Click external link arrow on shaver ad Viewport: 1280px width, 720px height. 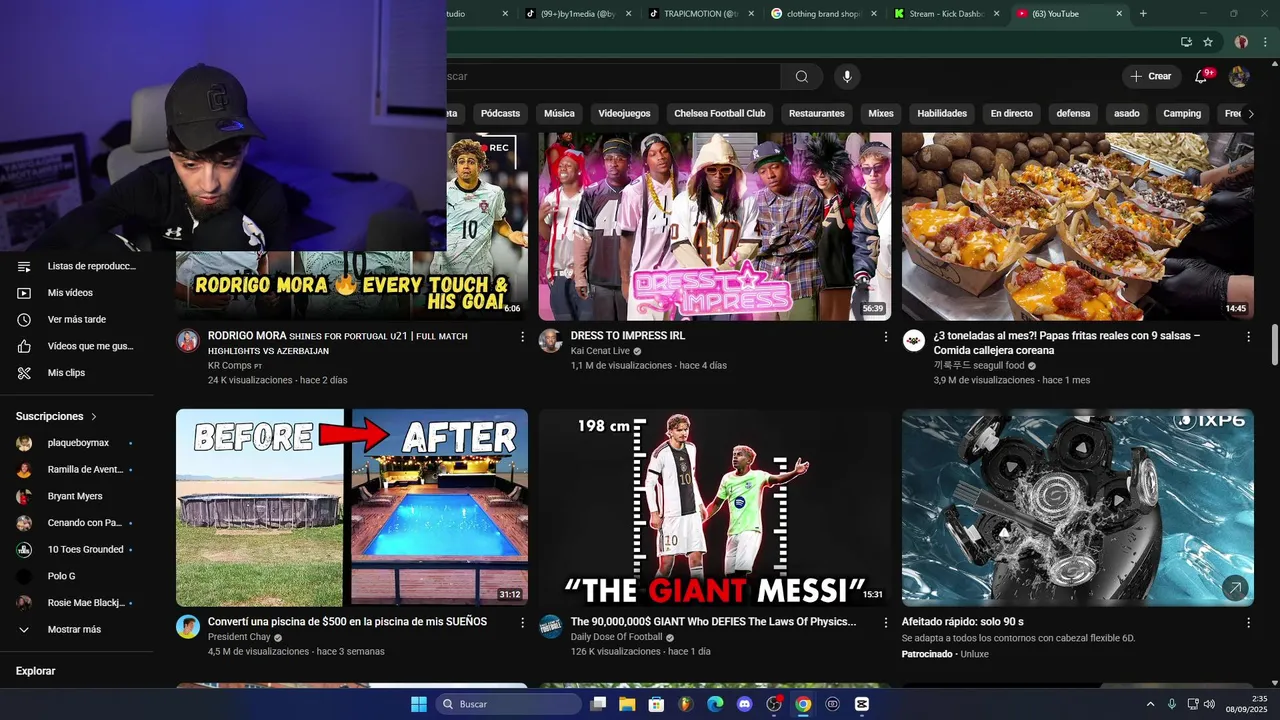1236,589
